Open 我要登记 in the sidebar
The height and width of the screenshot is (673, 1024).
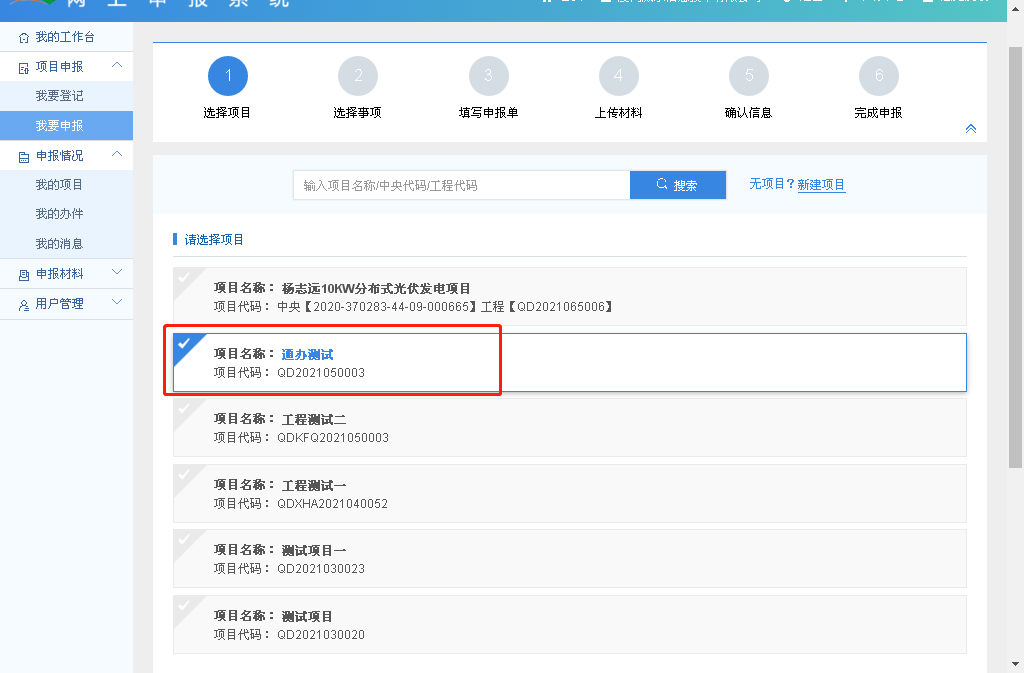pos(59,96)
